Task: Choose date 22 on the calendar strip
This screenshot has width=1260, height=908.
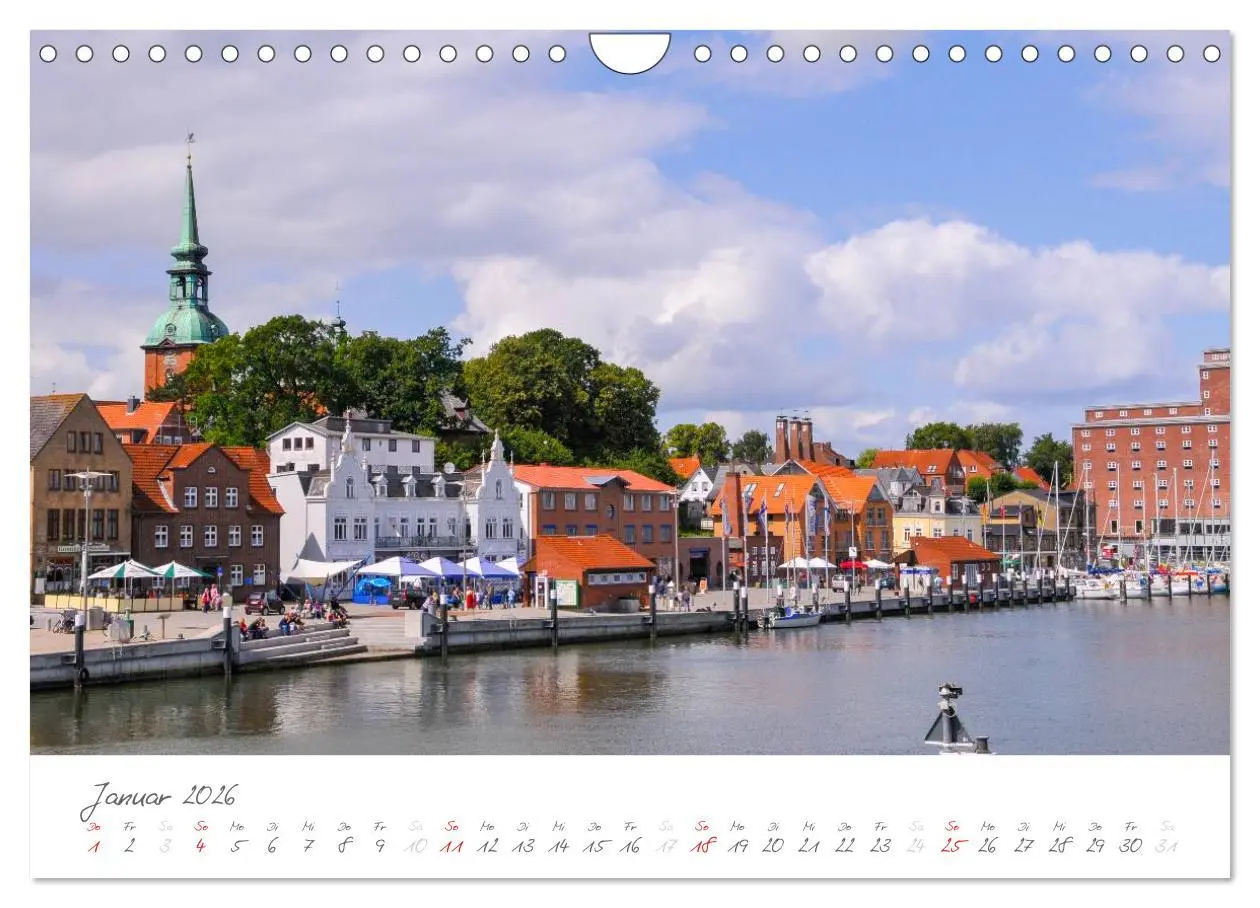Action: point(845,846)
